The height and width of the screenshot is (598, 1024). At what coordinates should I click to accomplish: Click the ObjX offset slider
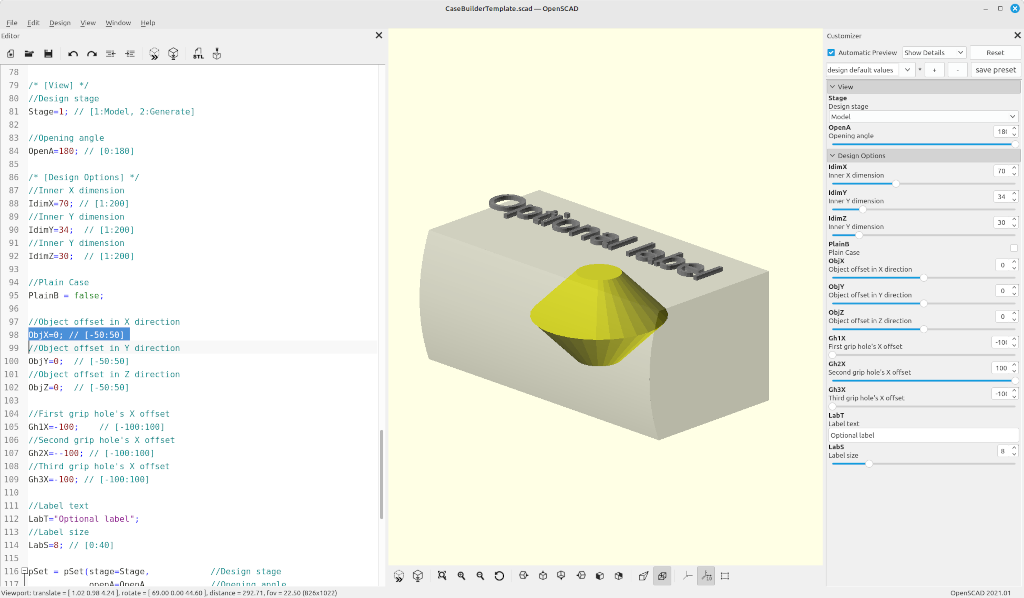tap(923, 277)
